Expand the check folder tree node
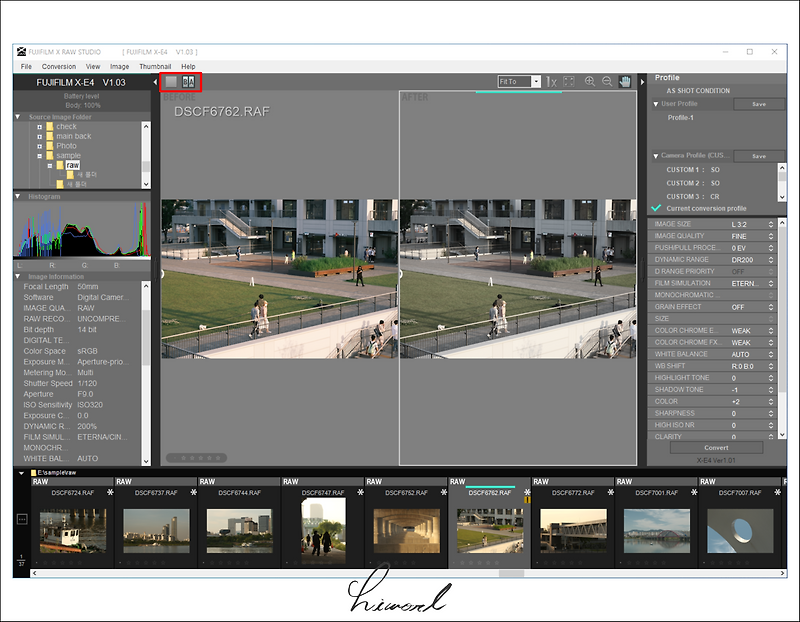Image resolution: width=800 pixels, height=622 pixels. (40, 127)
